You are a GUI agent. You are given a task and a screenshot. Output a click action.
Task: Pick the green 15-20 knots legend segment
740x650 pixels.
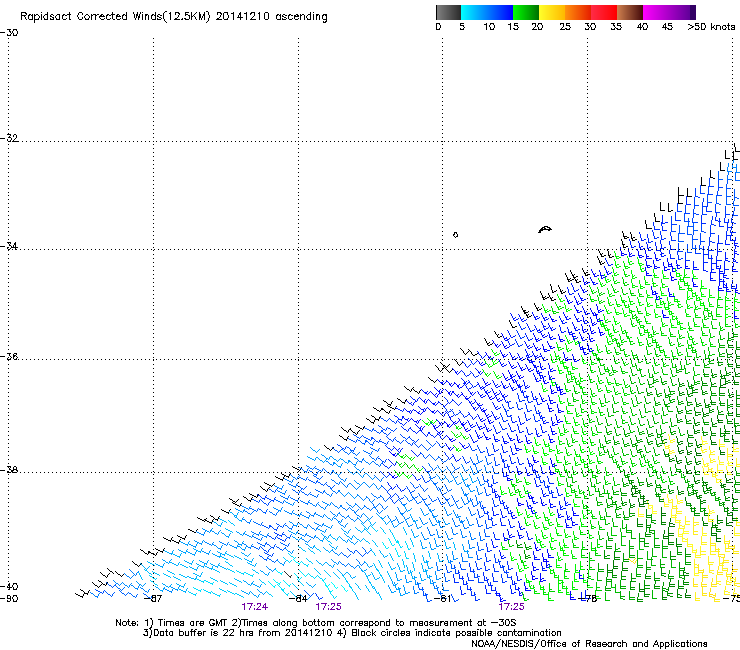click(526, 12)
